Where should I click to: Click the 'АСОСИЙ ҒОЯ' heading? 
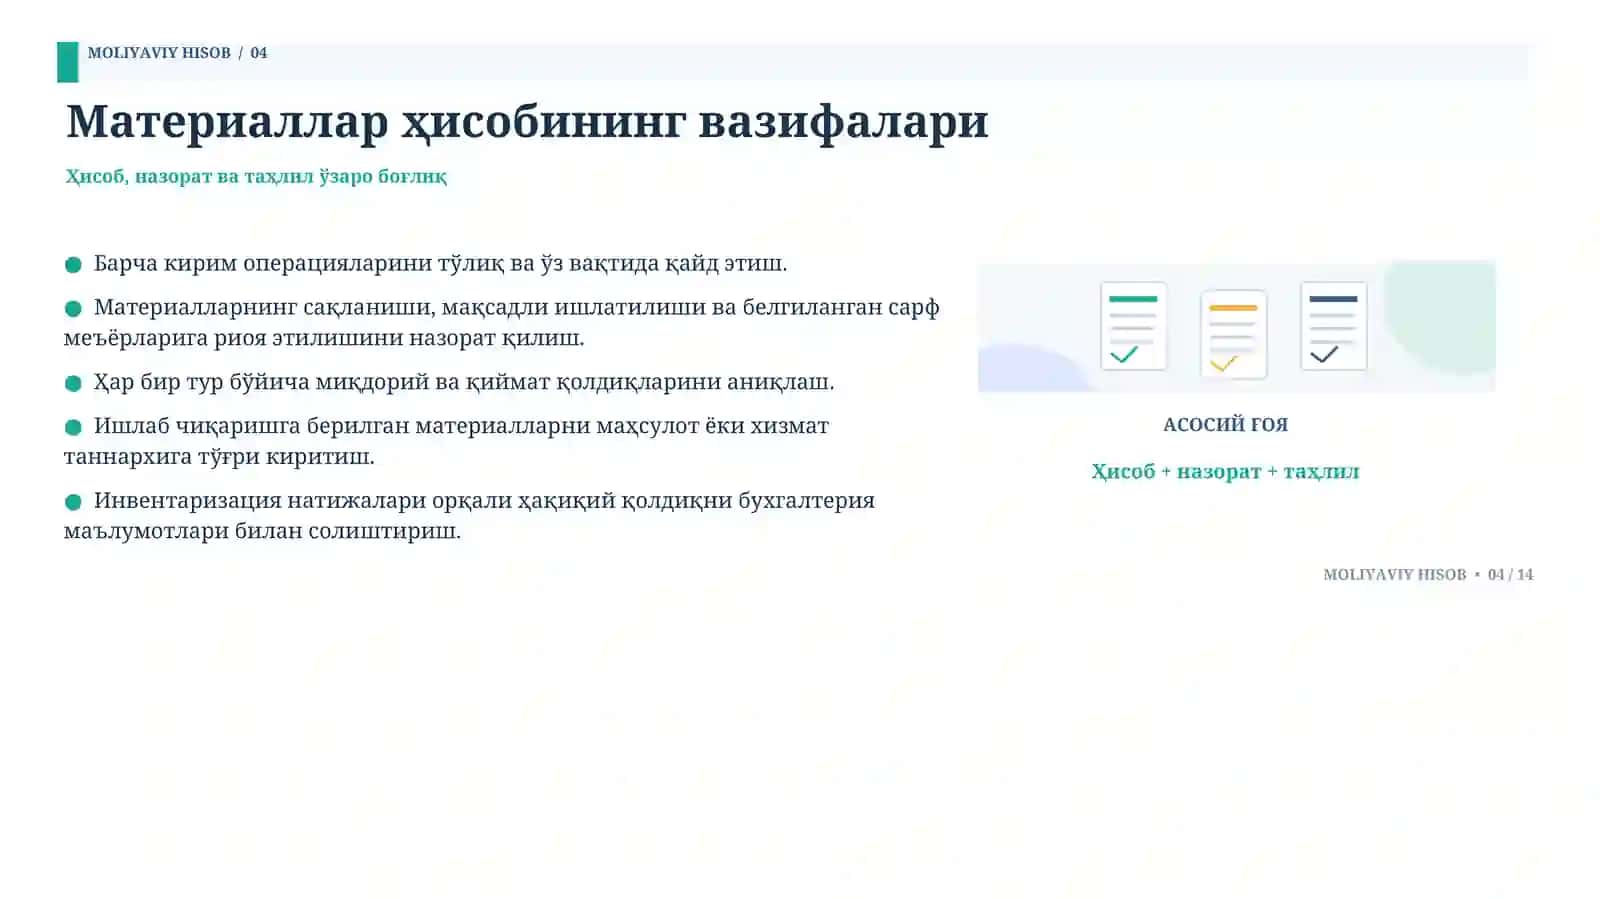pyautogui.click(x=1225, y=425)
